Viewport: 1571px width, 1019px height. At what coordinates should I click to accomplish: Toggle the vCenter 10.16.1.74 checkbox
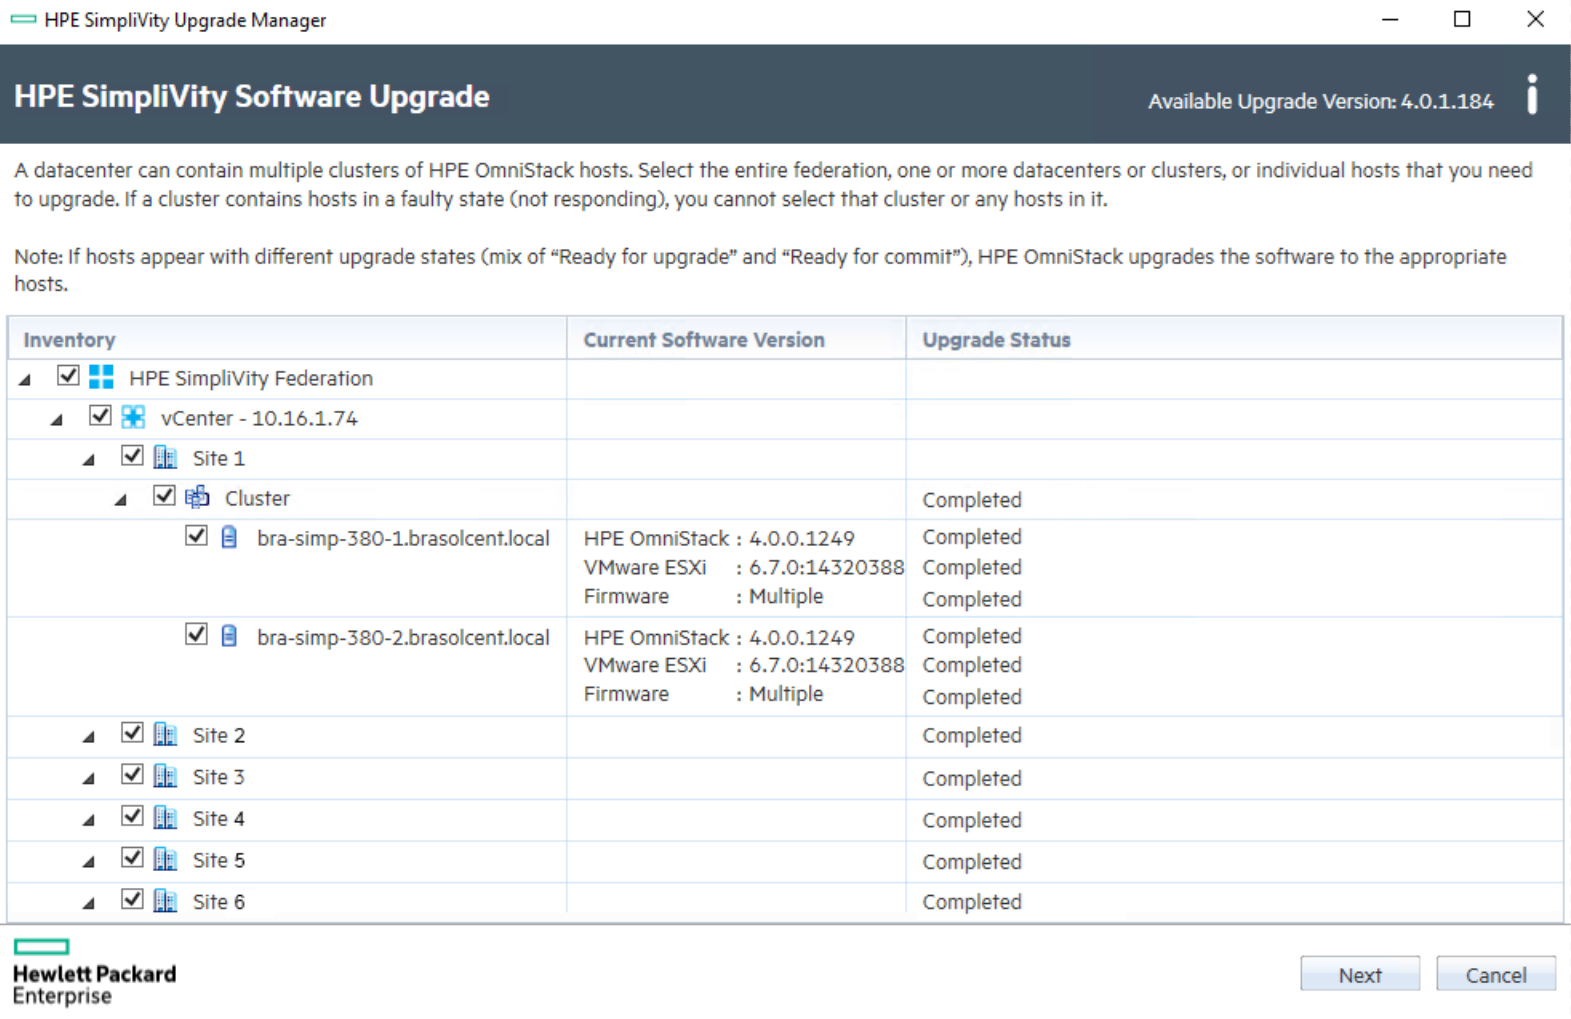click(x=100, y=416)
